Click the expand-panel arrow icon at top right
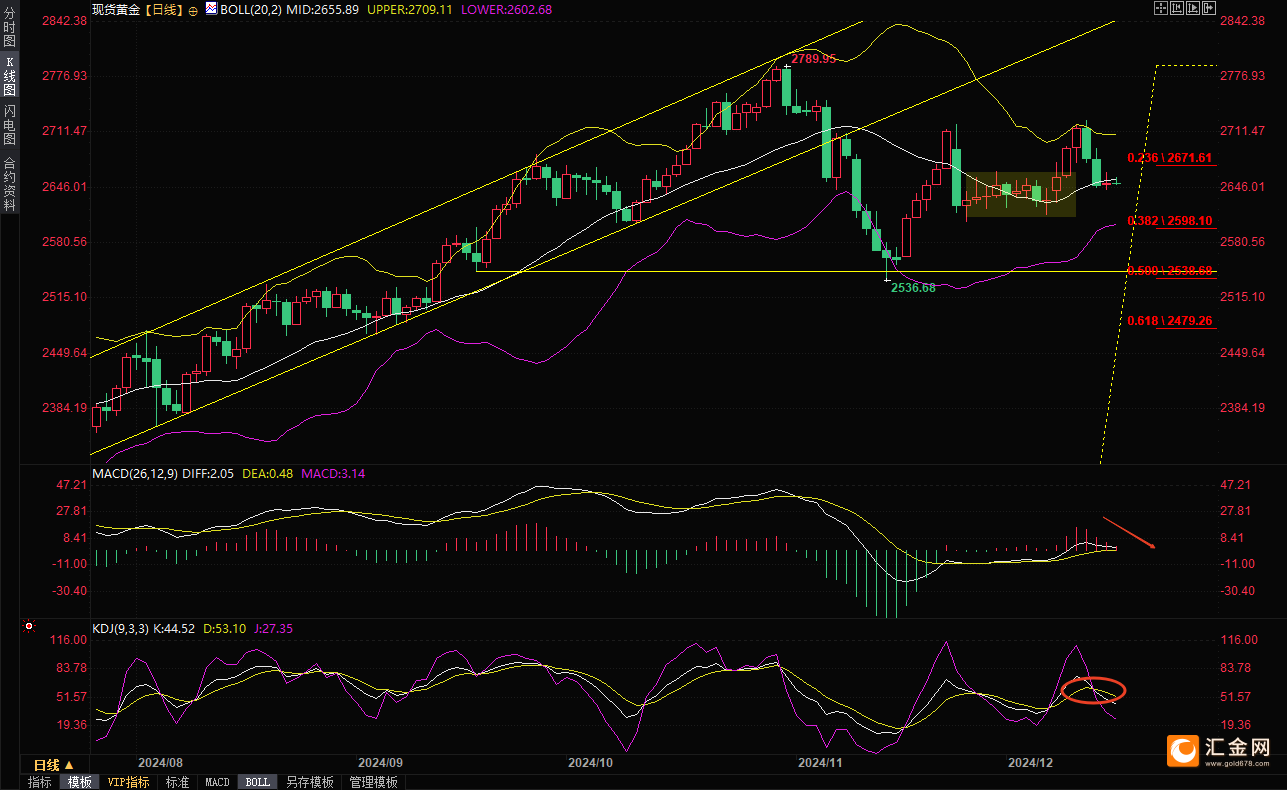Viewport: 1287px width, 790px height. pos(1209,8)
